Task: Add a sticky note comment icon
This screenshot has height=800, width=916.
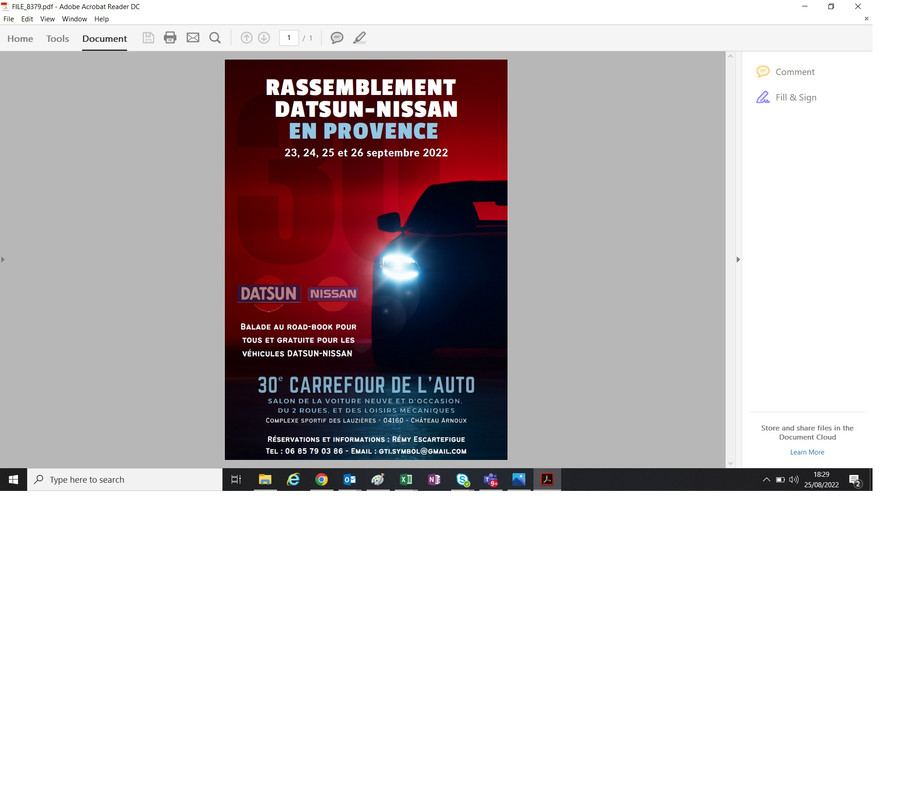Action: point(337,38)
